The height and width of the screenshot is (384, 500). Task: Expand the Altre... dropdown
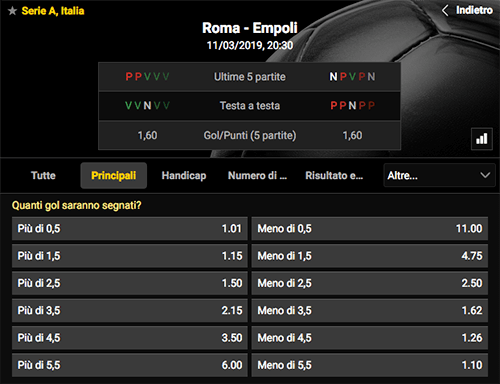click(x=439, y=175)
